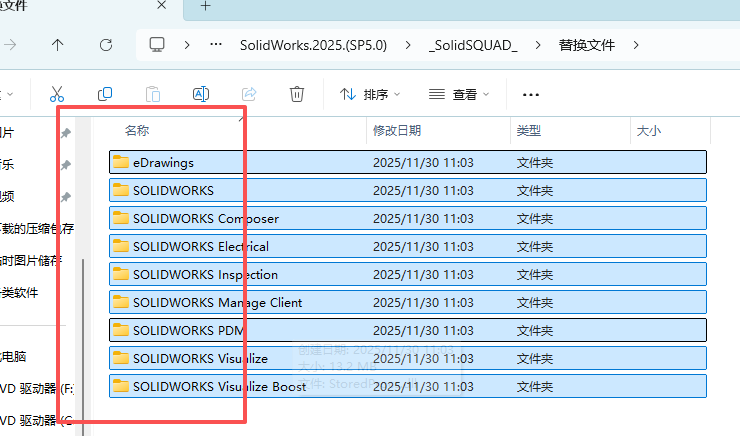
Task: Open 电脑 item in navigation pane
Action: pyautogui.click(x=13, y=356)
